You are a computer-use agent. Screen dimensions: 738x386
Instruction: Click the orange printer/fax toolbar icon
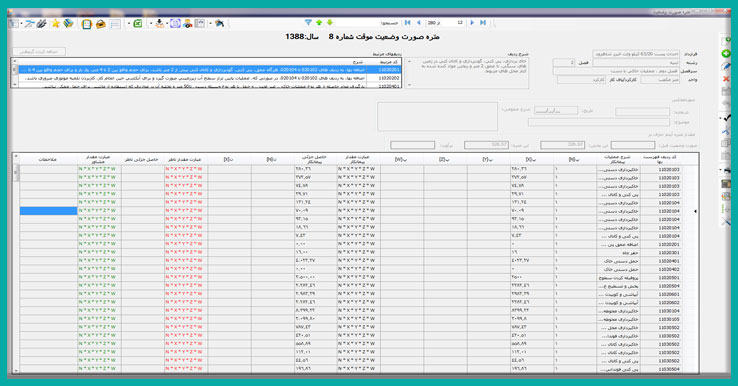pyautogui.click(x=100, y=24)
